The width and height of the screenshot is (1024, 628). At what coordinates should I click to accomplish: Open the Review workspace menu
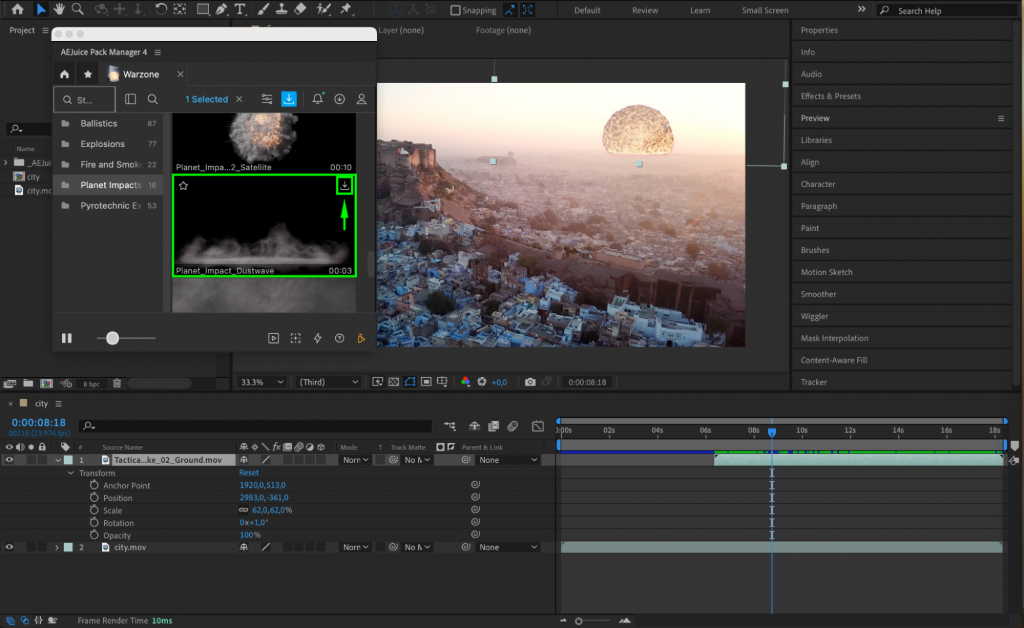(645, 10)
